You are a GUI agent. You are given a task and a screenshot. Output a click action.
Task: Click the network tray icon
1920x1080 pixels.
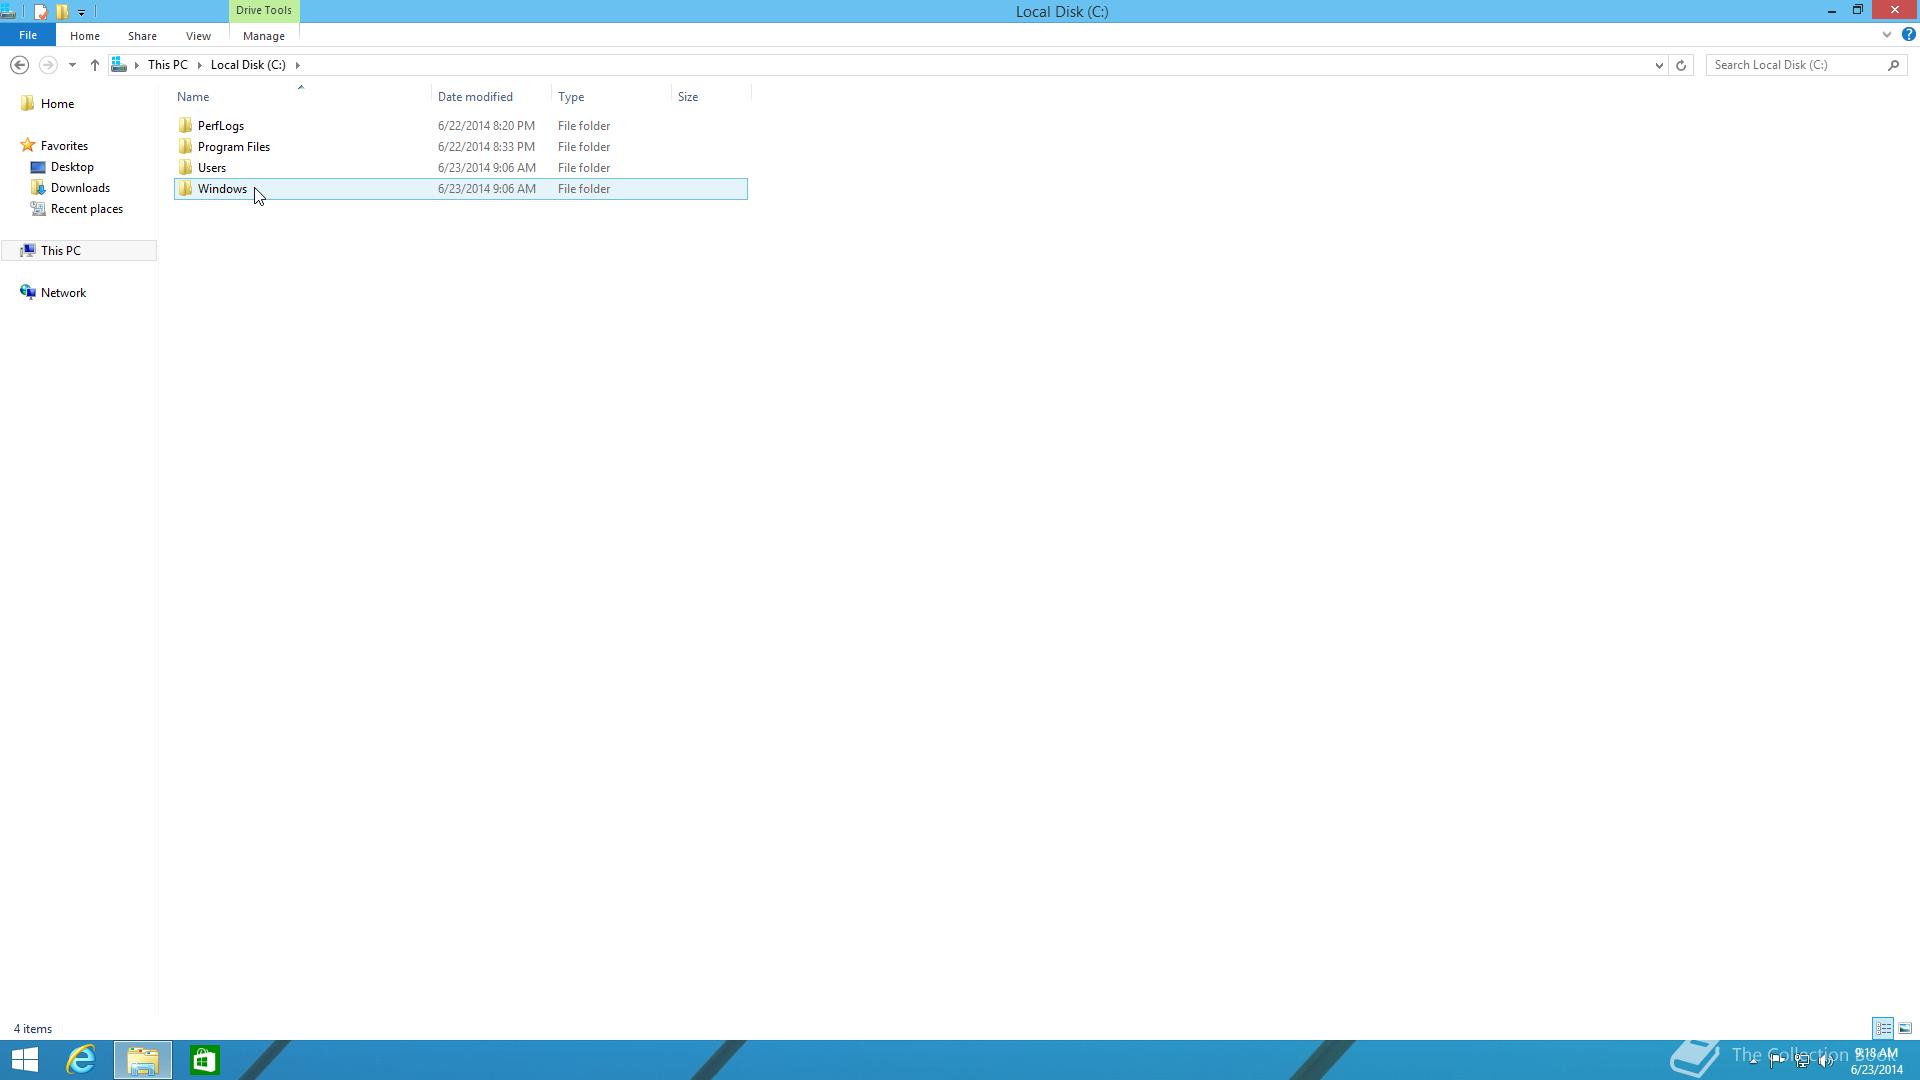point(1802,1061)
